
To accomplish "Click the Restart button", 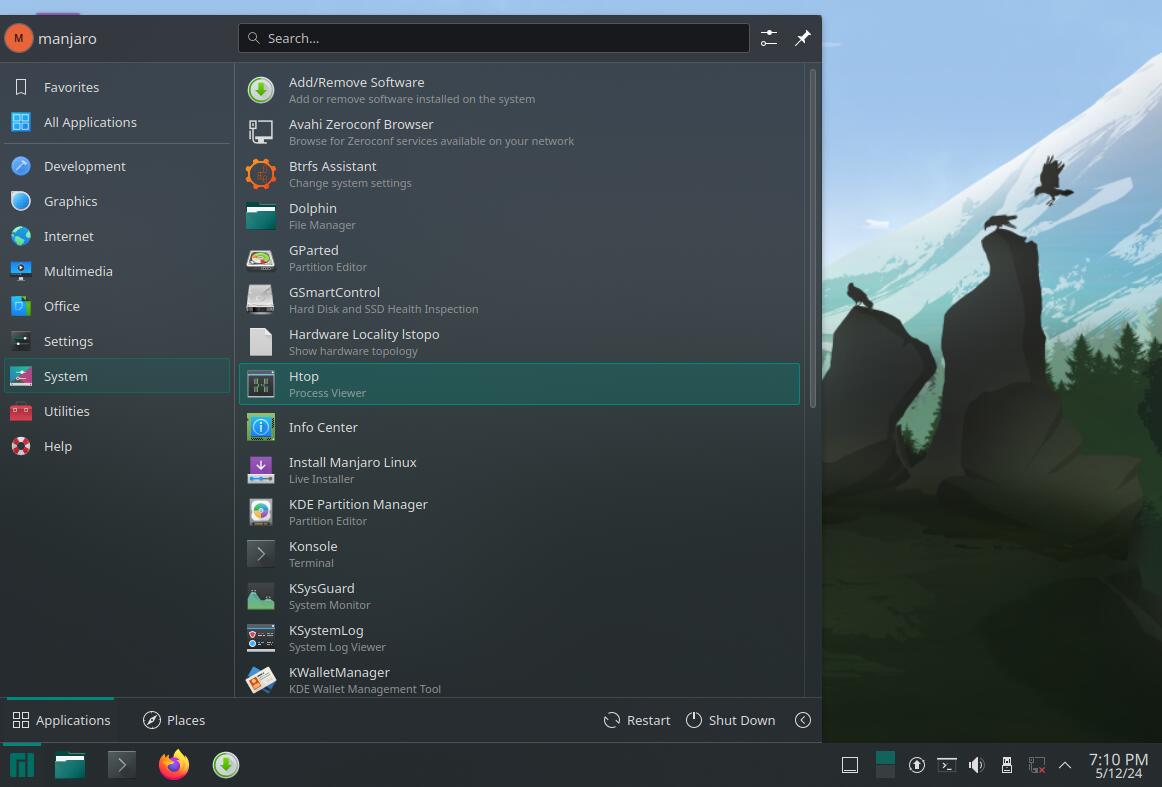I will click(637, 720).
